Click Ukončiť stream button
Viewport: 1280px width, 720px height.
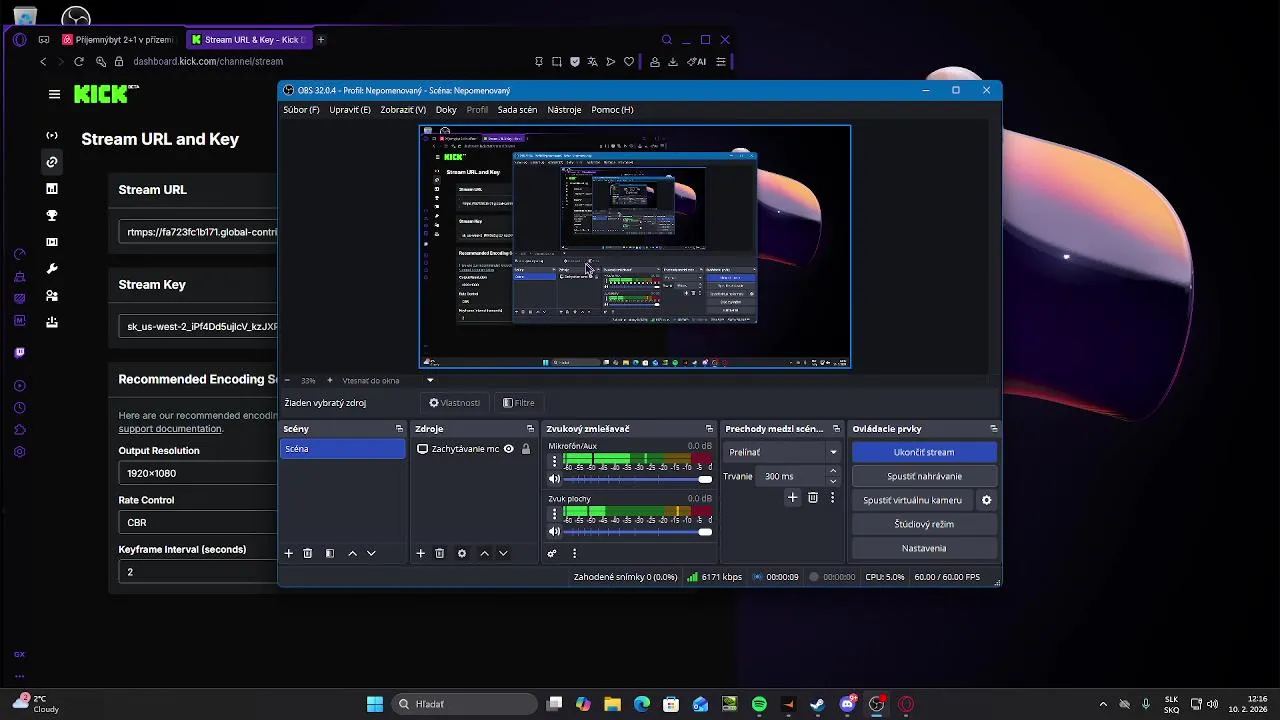pyautogui.click(x=924, y=452)
